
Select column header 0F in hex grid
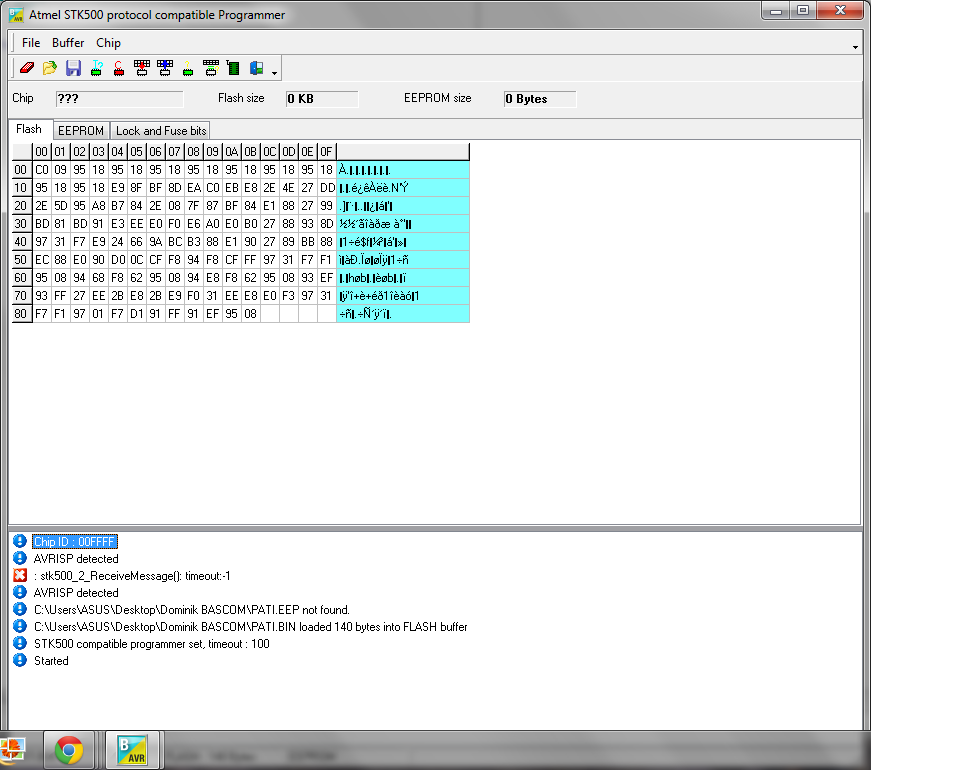pyautogui.click(x=326, y=151)
